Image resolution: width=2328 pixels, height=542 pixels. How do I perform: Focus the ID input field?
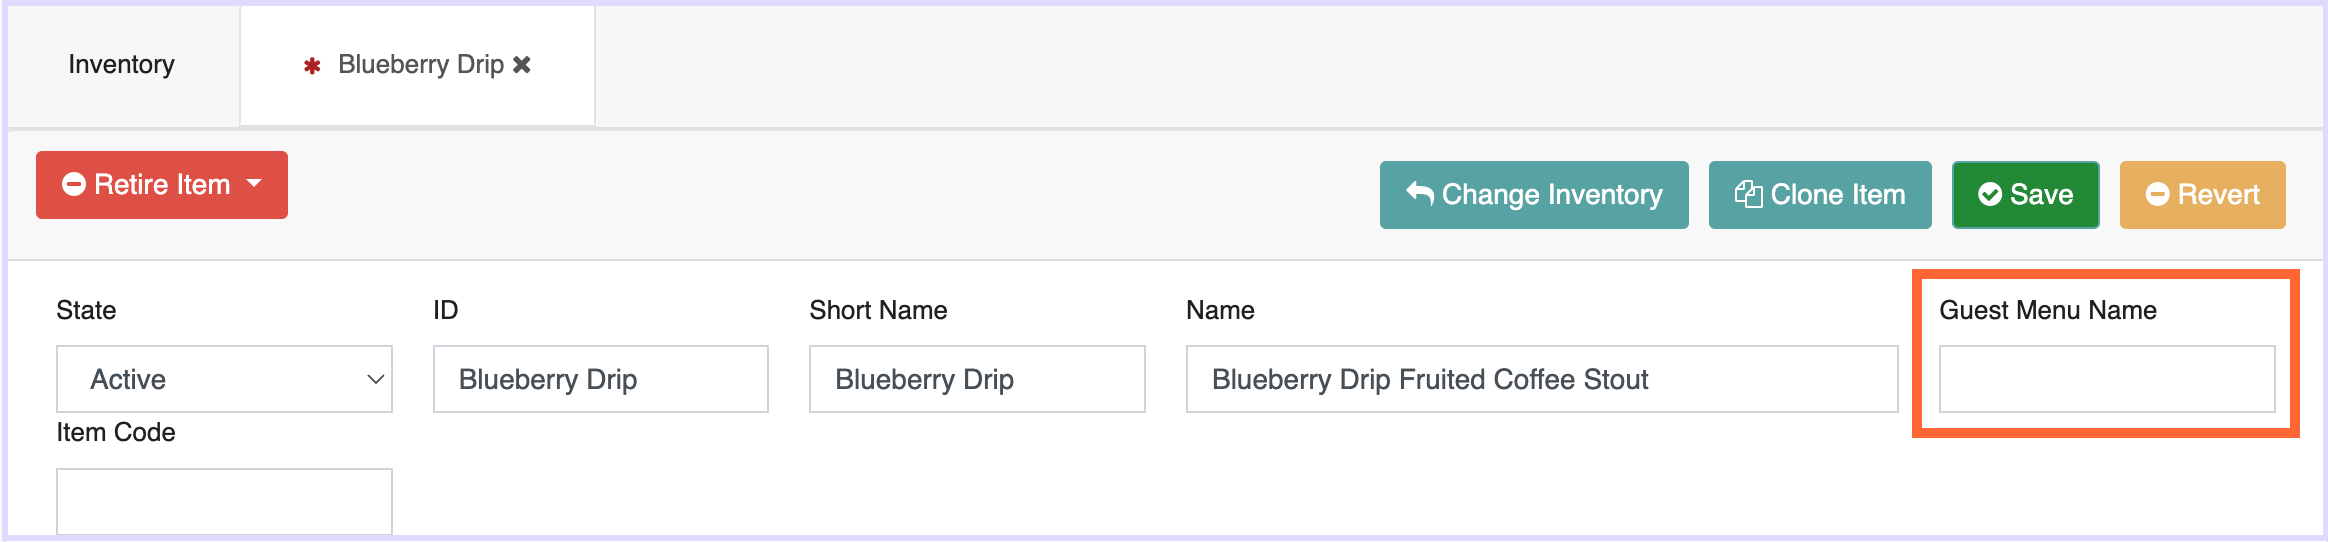pyautogui.click(x=600, y=379)
